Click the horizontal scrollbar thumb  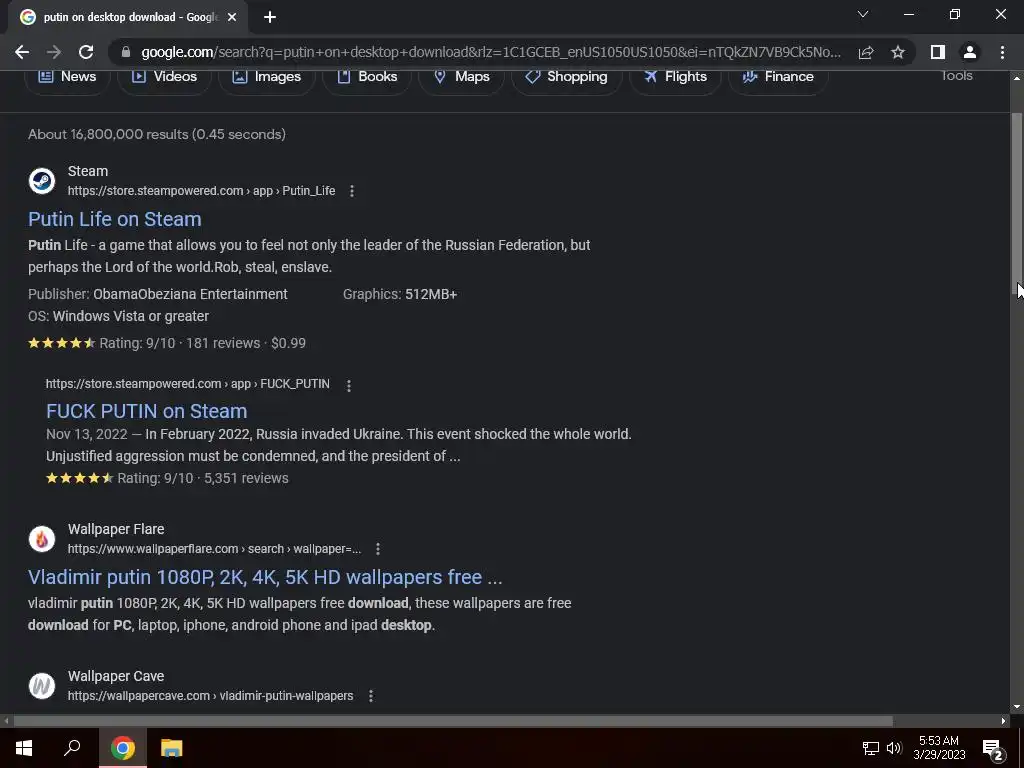point(453,721)
